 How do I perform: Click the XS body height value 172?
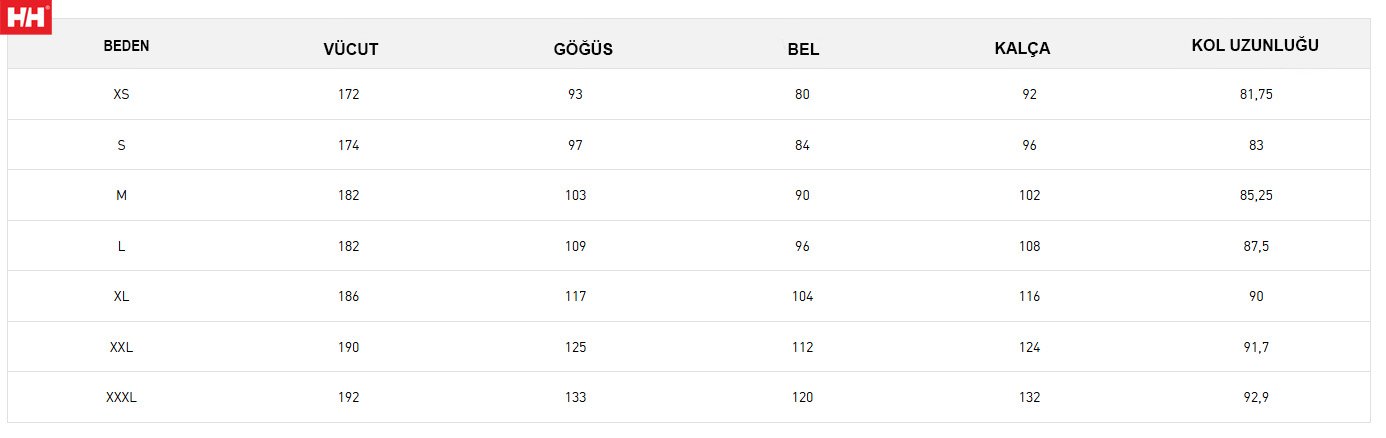[348, 94]
